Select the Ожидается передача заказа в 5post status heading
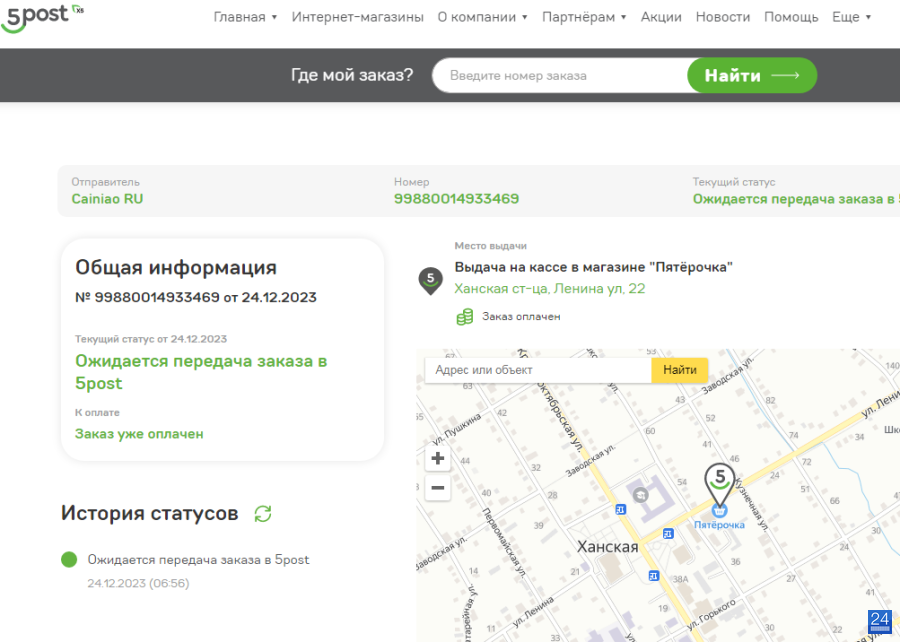This screenshot has height=642, width=900. [201, 372]
